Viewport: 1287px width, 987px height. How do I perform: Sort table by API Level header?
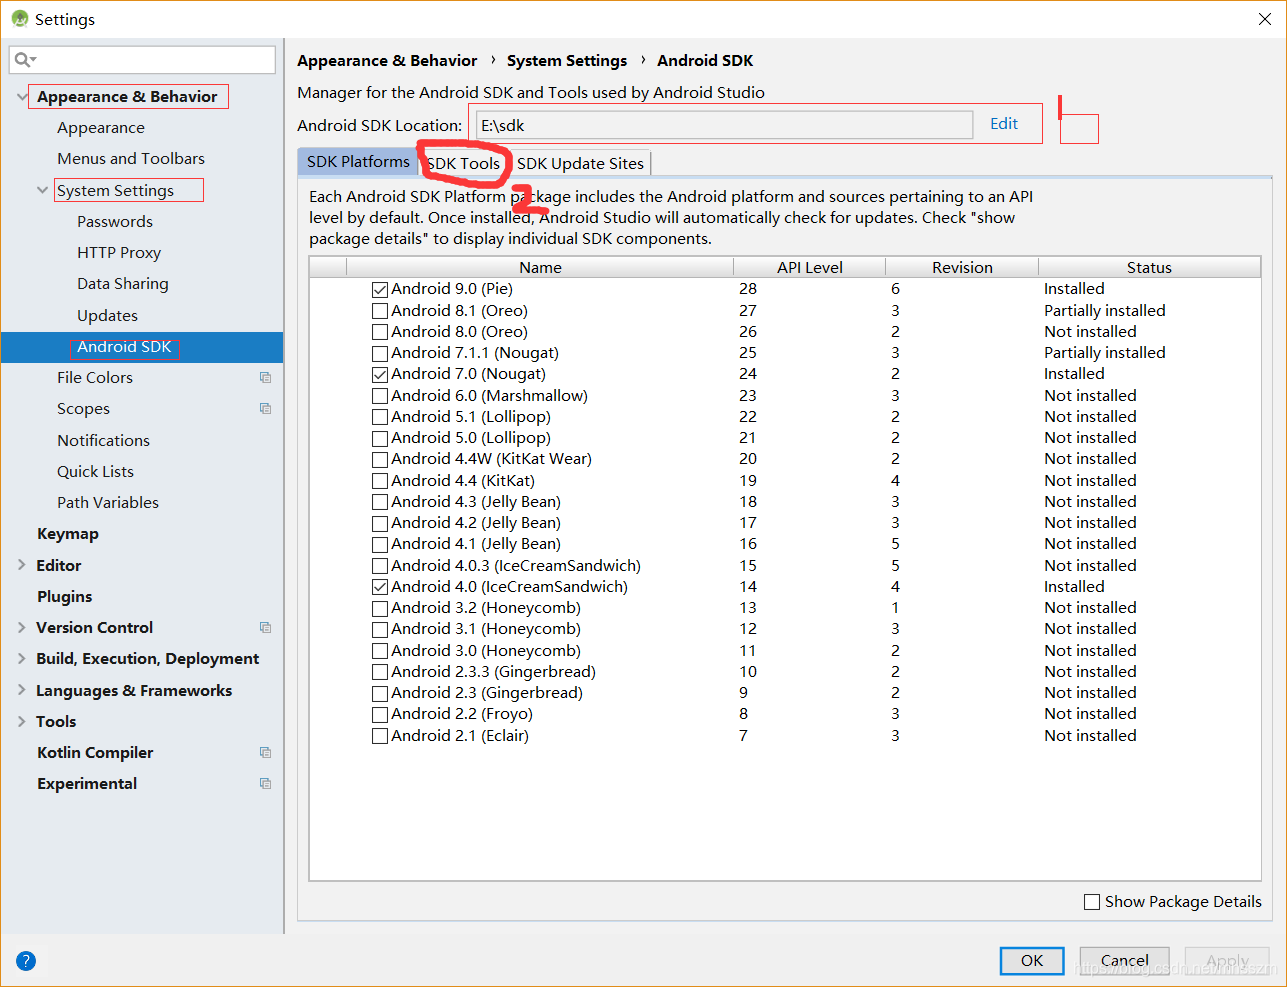(x=810, y=267)
